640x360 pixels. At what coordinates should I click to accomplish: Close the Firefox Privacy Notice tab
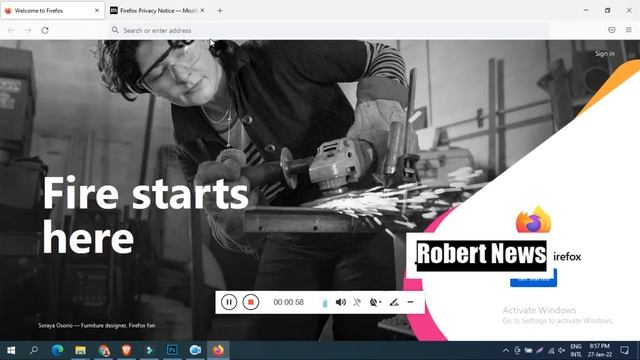click(x=202, y=11)
